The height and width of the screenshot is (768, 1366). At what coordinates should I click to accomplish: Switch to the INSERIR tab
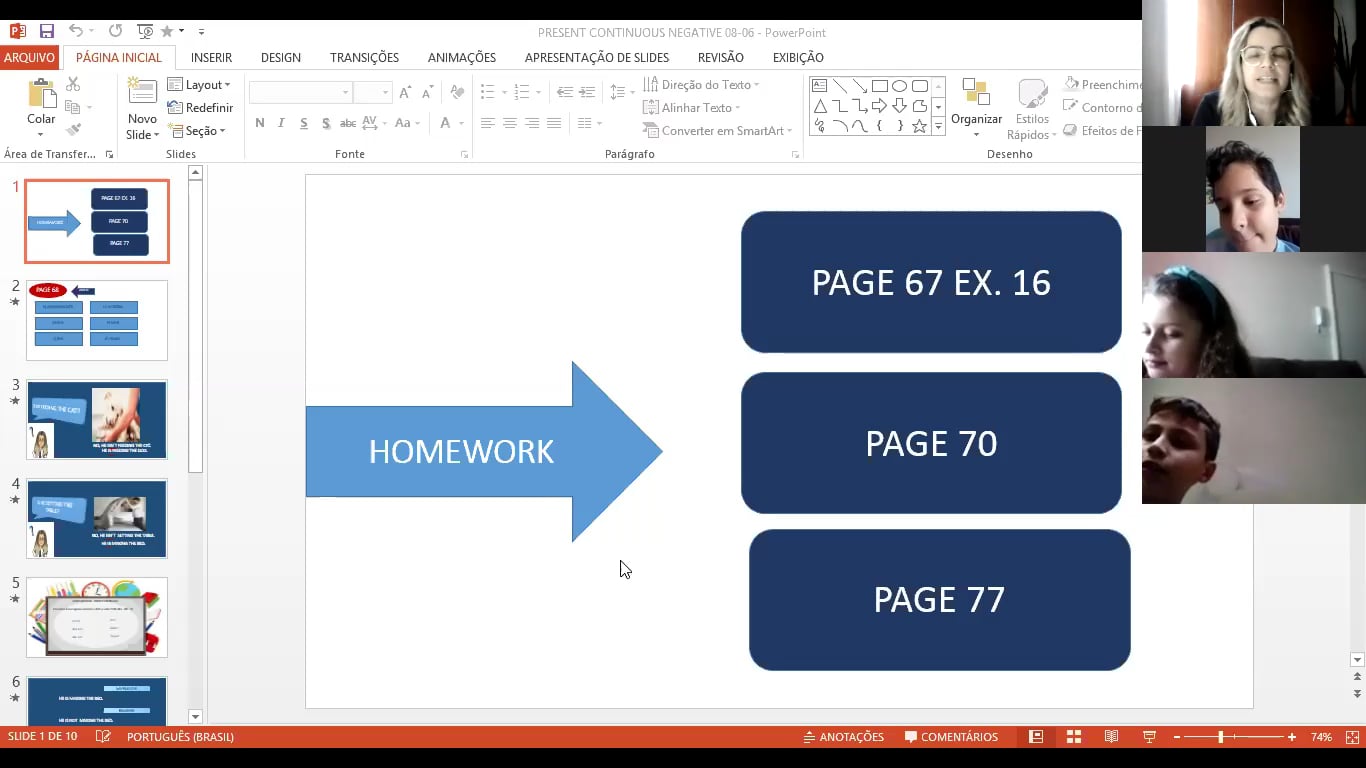211,58
